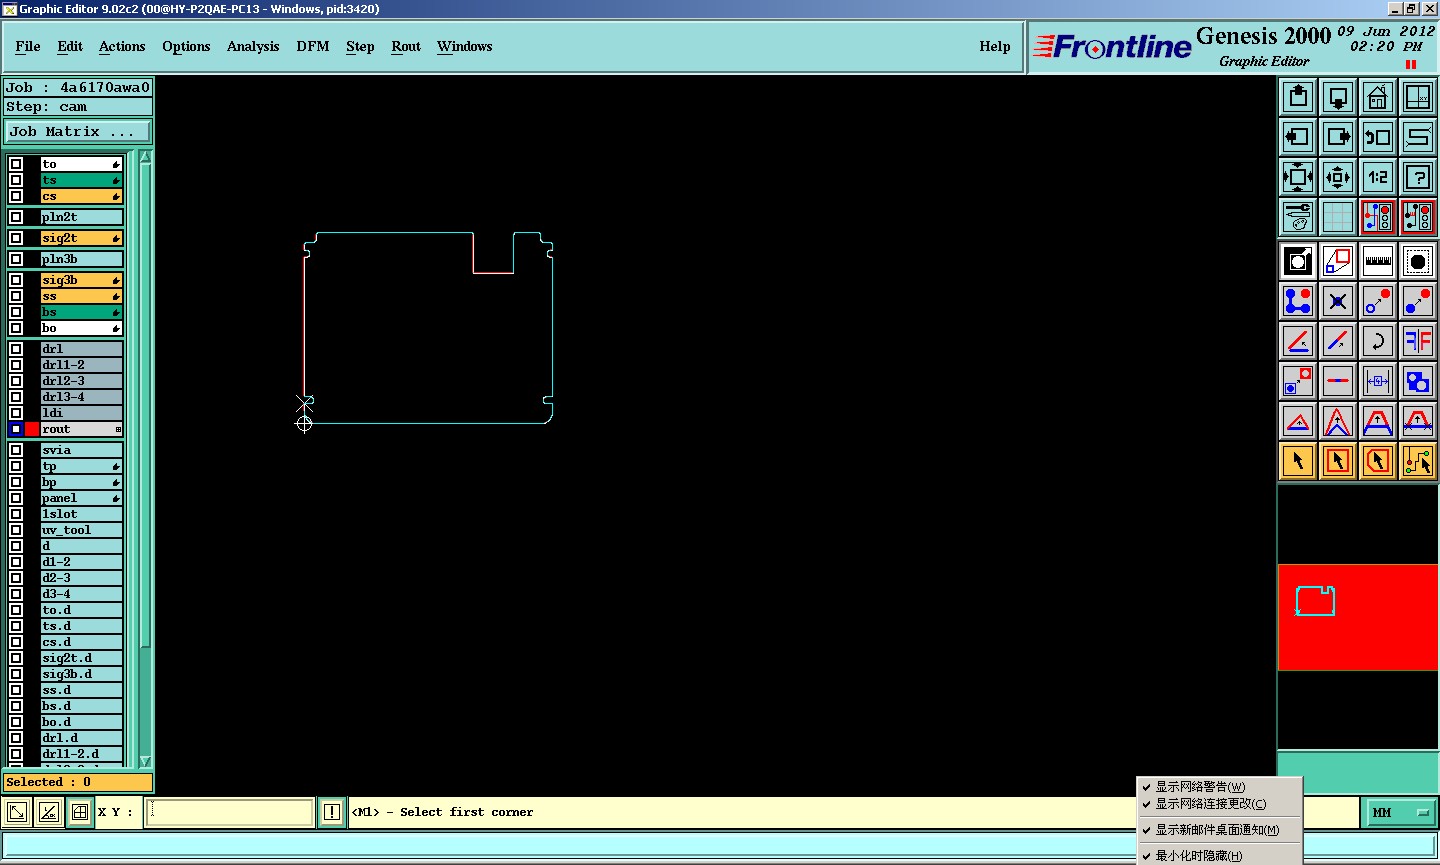This screenshot has height=865, width=1440.
Task: Select the panel layer row
Action: [x=81, y=498]
